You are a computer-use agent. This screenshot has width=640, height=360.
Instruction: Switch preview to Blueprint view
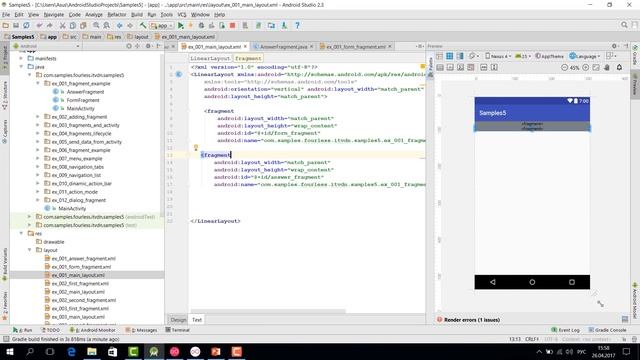click(x=449, y=56)
